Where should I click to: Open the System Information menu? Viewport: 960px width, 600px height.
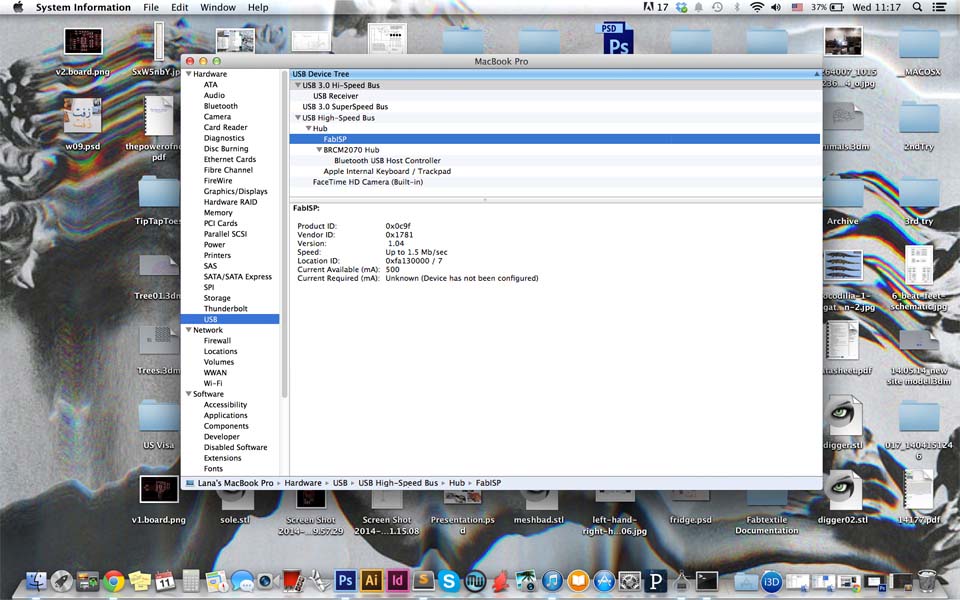click(83, 7)
